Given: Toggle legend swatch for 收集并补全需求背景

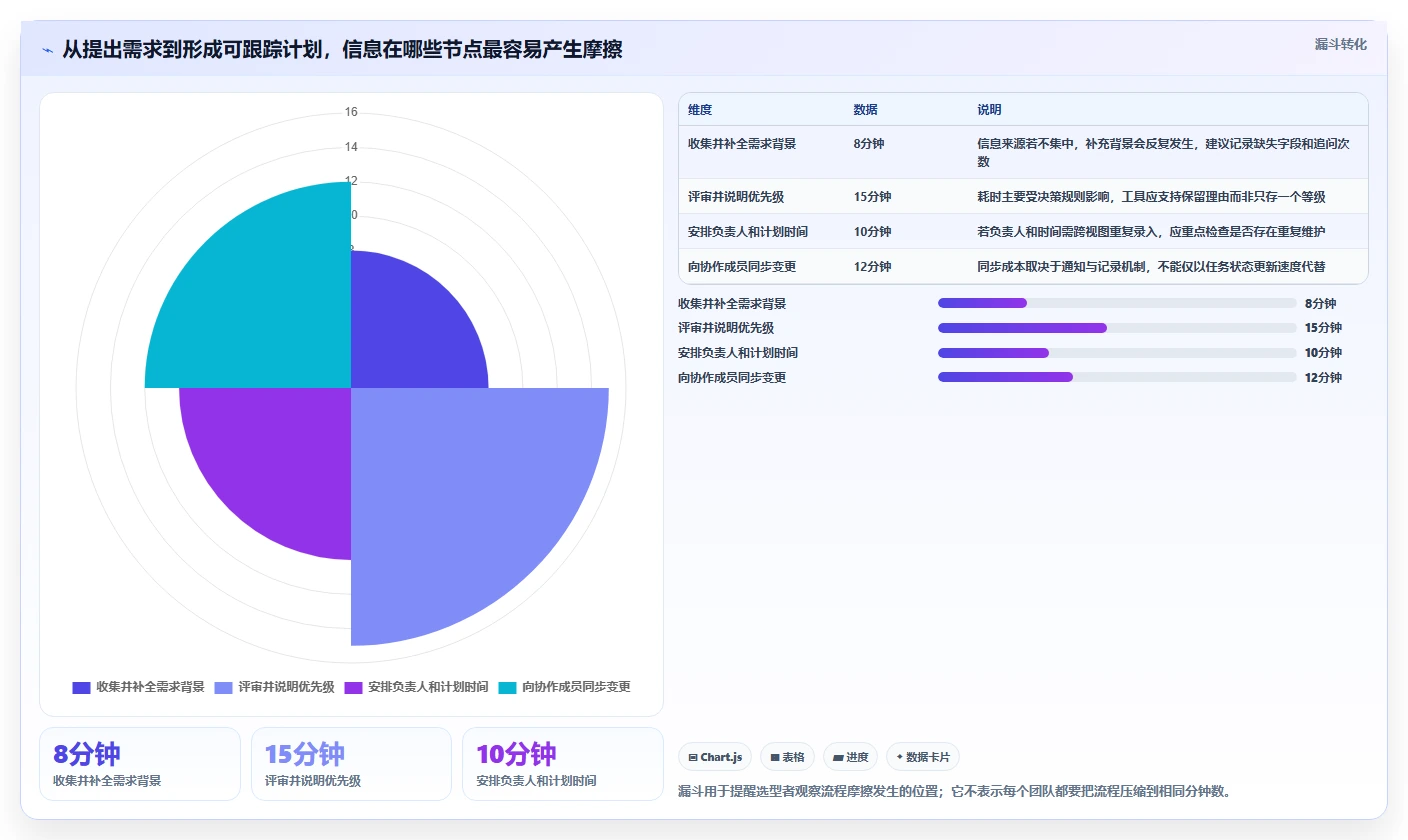Looking at the screenshot, I should click(x=81, y=687).
